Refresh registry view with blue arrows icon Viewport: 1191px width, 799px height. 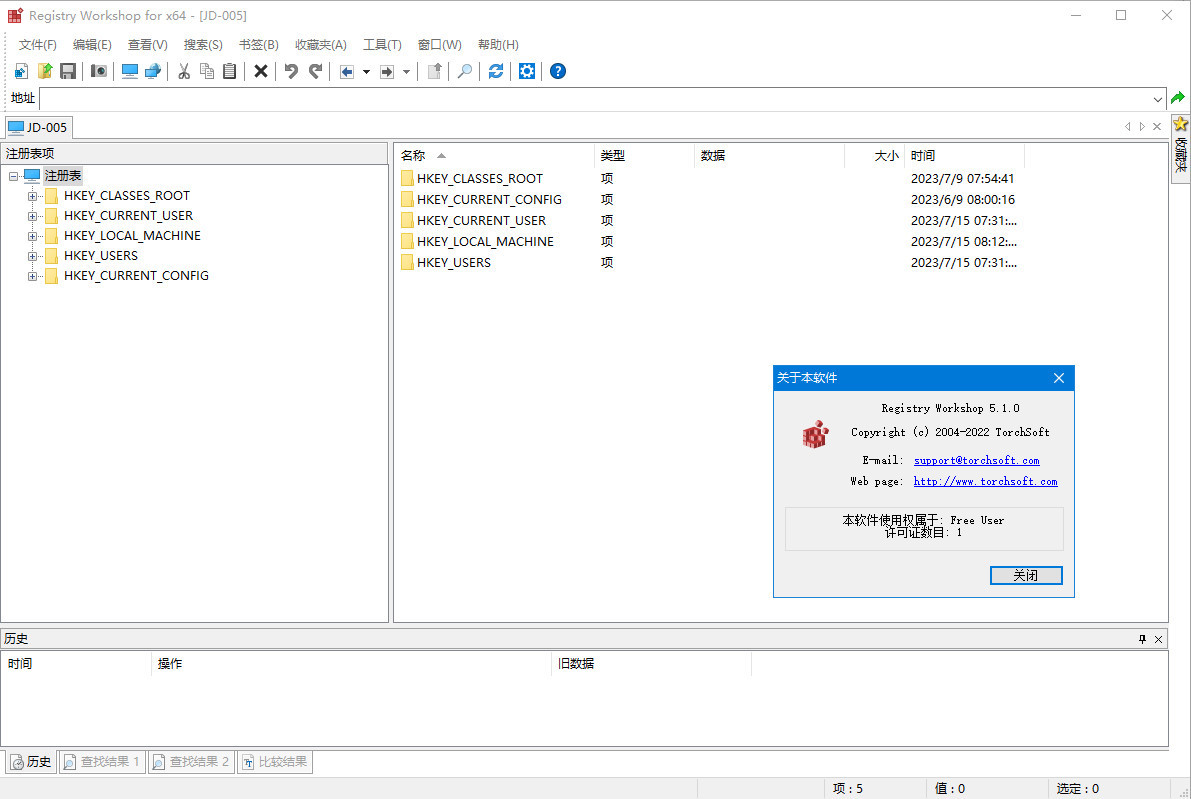[x=496, y=71]
